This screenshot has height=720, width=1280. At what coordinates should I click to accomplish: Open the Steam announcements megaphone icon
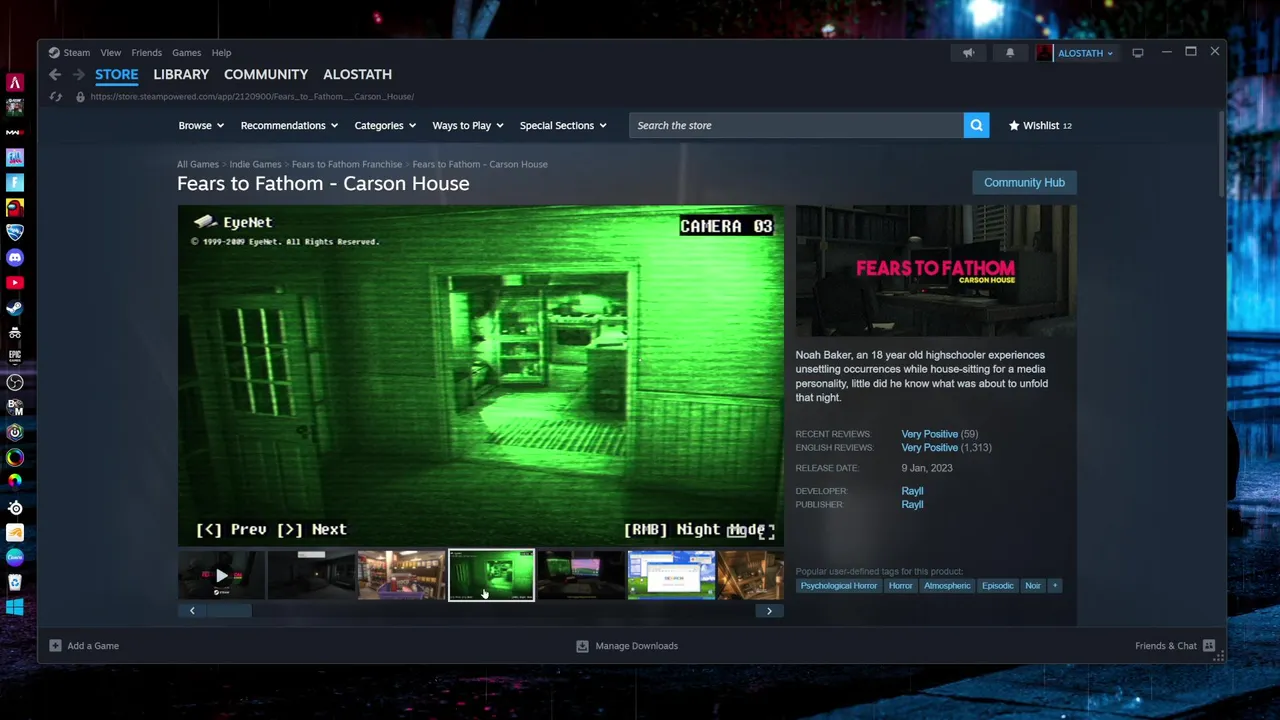click(x=968, y=53)
